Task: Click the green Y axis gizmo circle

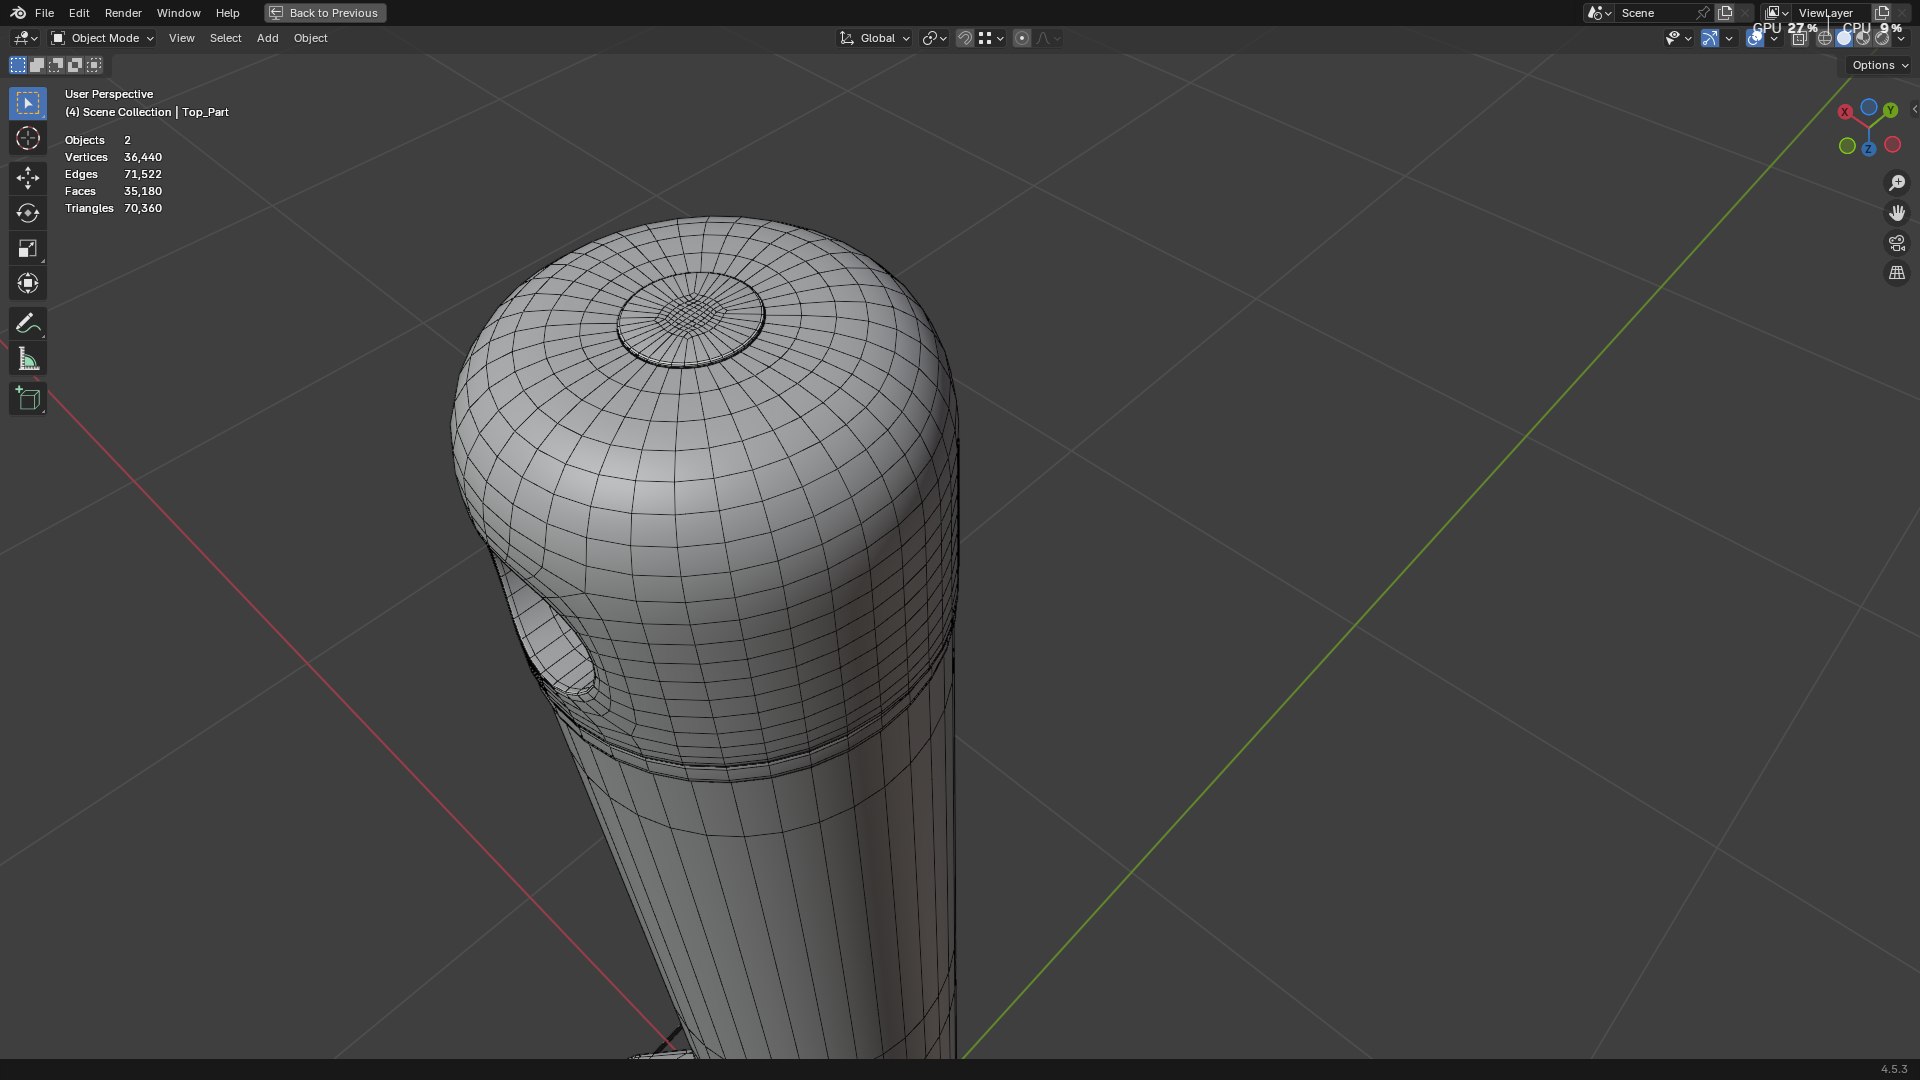Action: click(1890, 110)
